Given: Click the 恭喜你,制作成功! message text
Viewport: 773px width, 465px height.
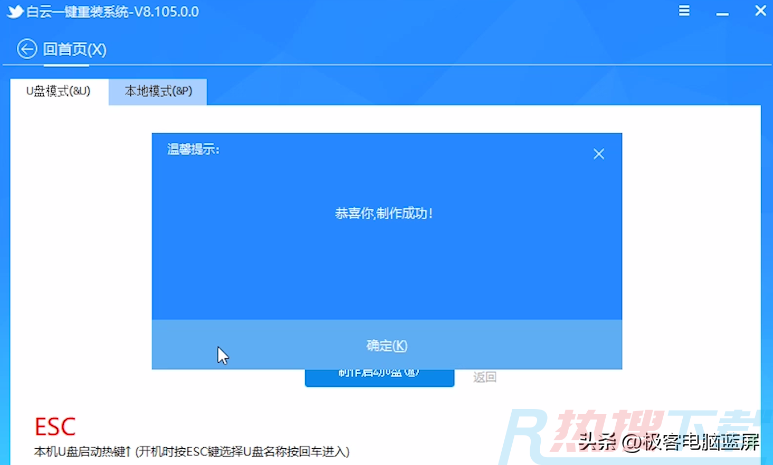Looking at the screenshot, I should [x=385, y=214].
